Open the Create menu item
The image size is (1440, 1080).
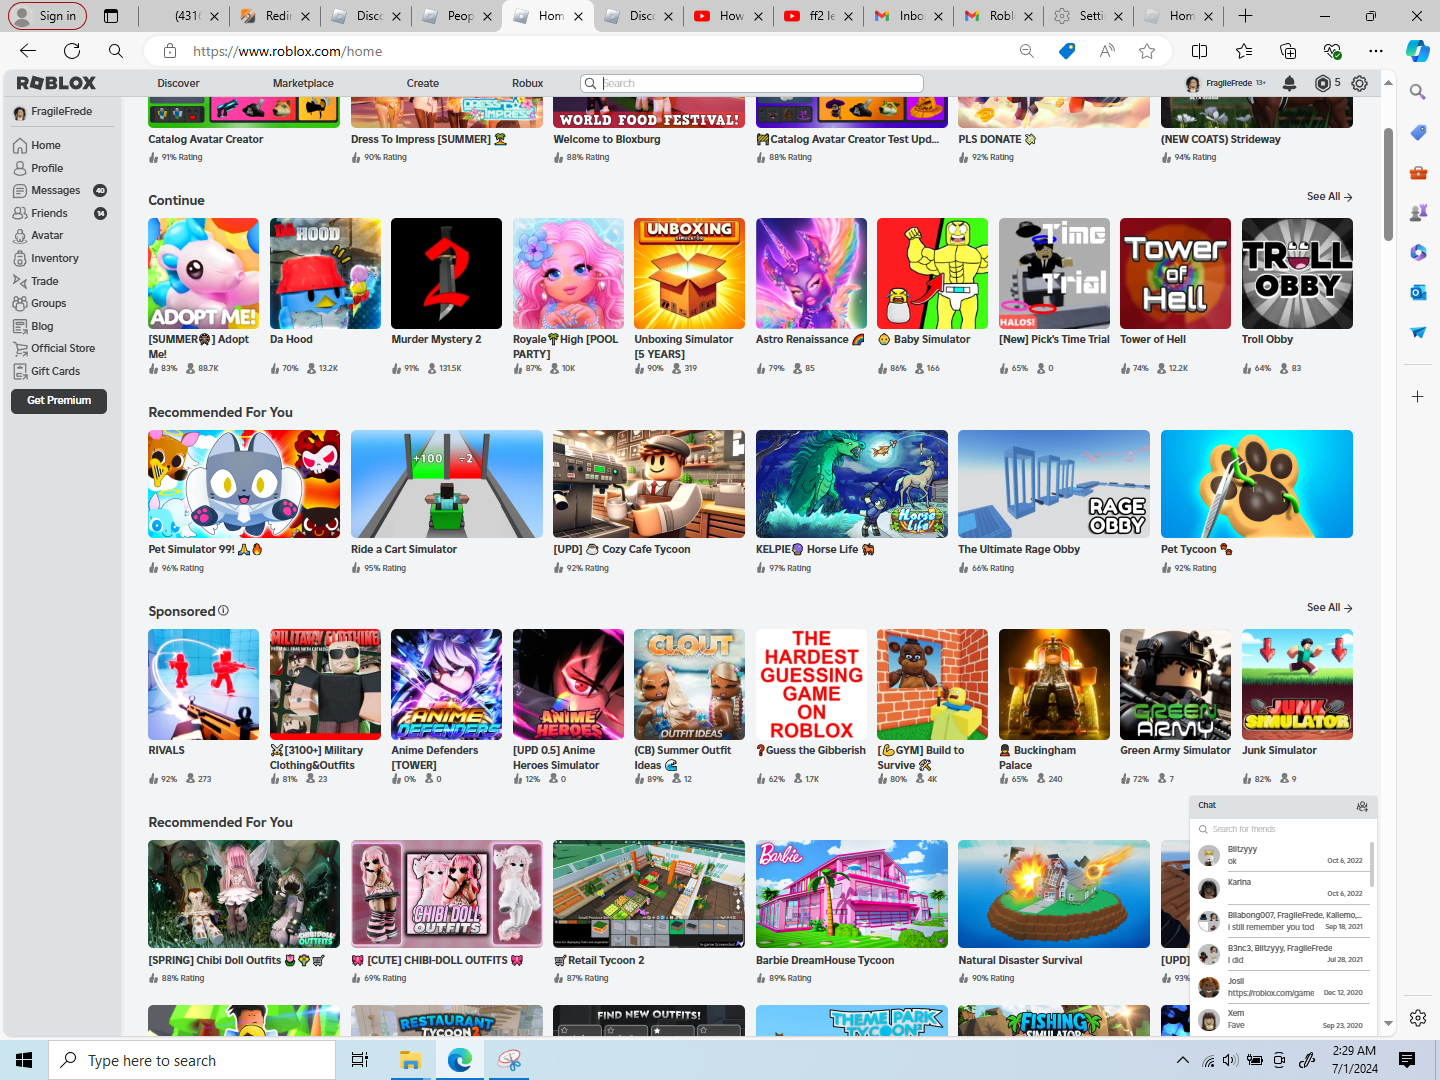click(x=423, y=83)
